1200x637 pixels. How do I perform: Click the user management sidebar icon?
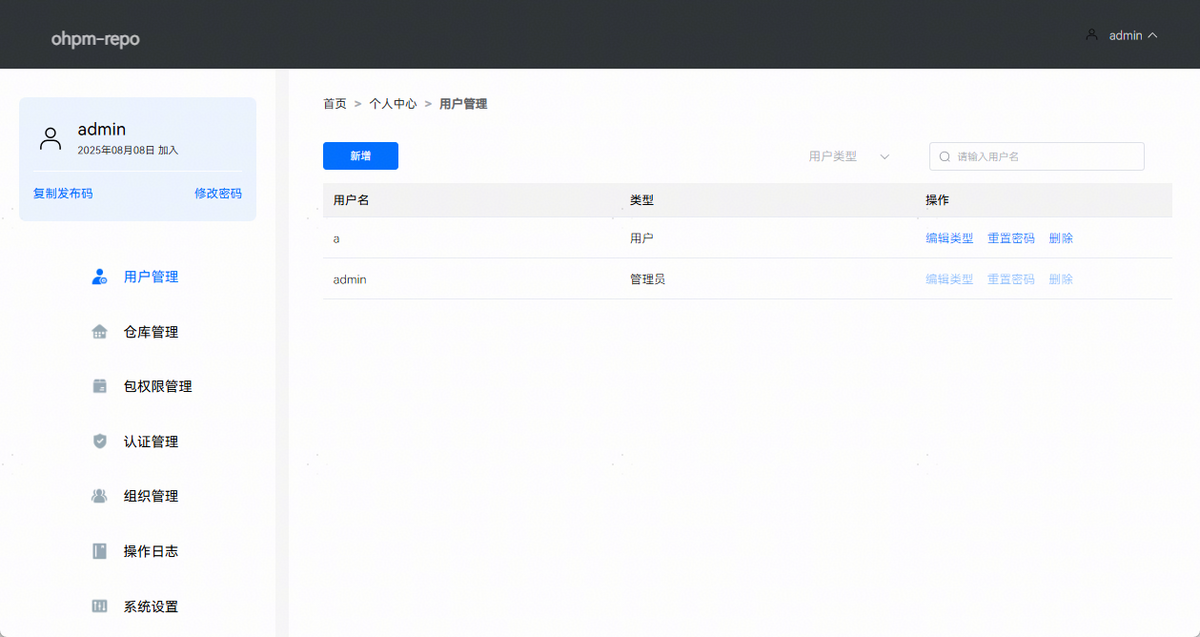(x=99, y=277)
